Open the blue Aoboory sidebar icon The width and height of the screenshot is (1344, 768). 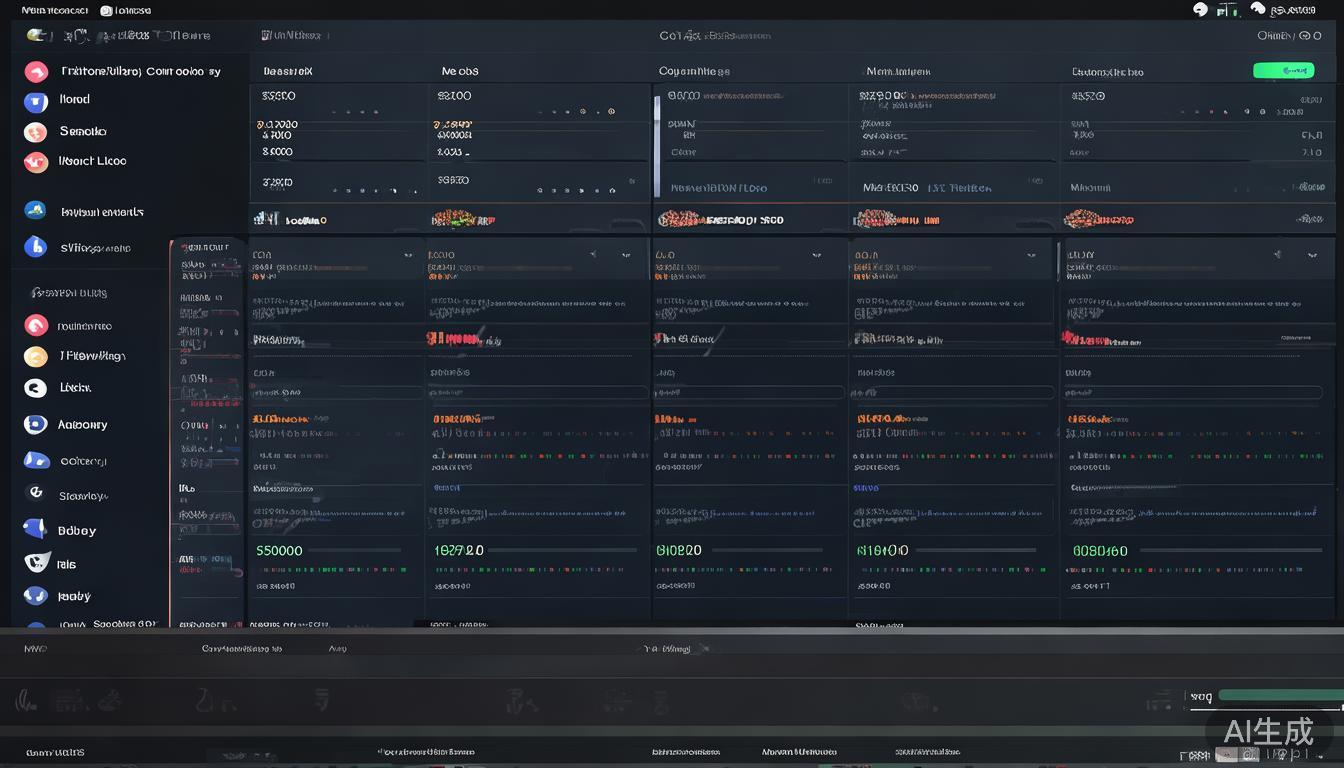36,425
